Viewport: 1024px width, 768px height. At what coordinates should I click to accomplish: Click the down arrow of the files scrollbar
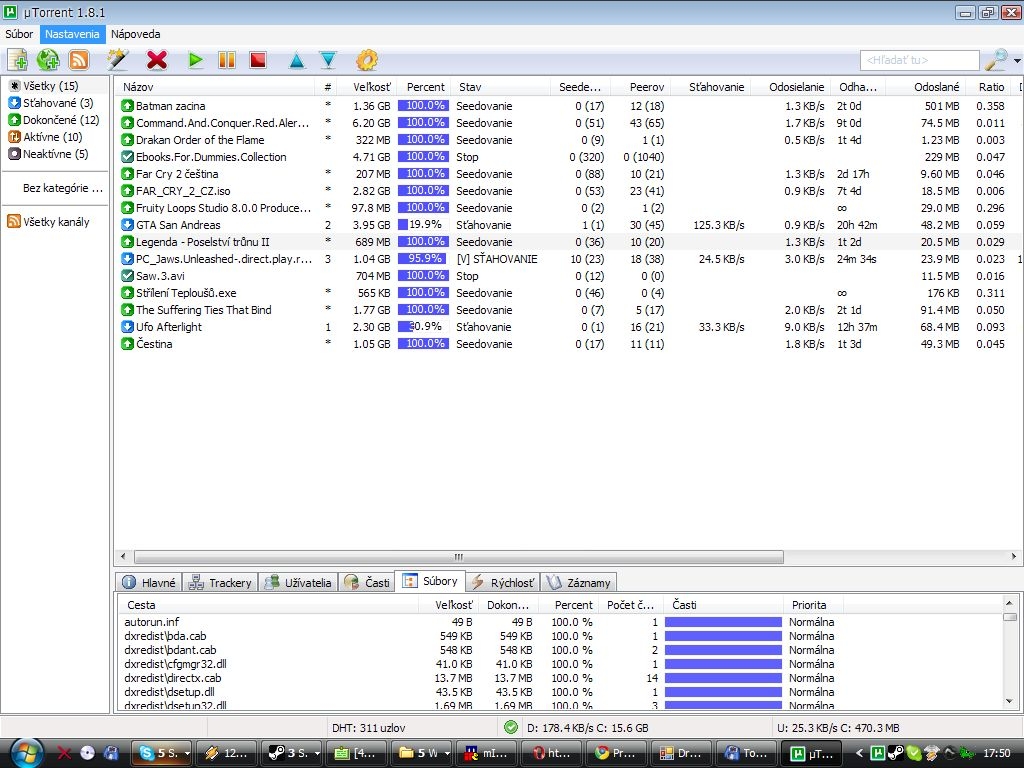click(x=1010, y=702)
